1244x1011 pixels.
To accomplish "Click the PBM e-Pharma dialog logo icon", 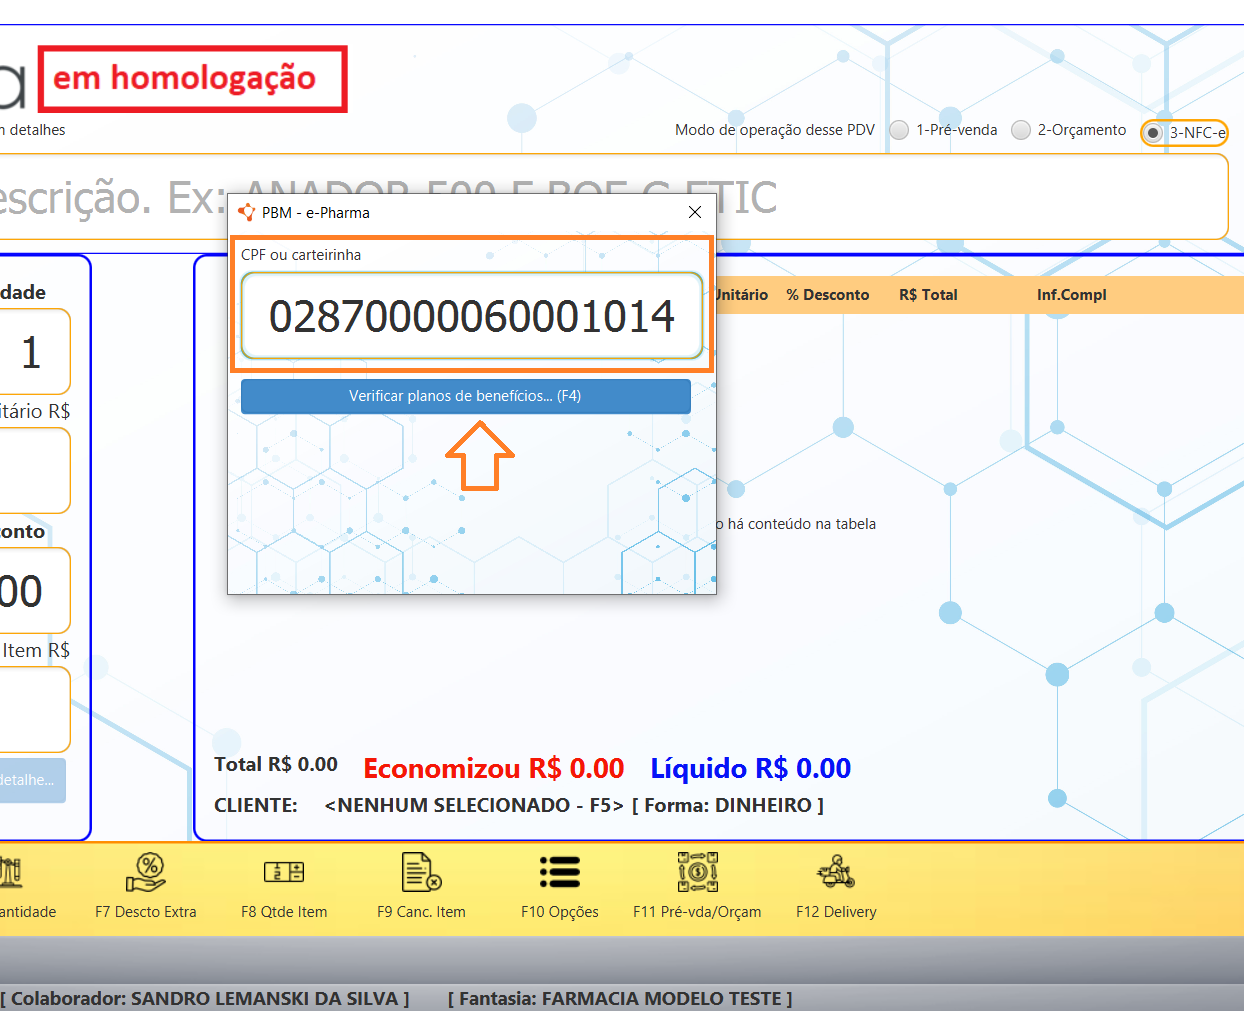I will tap(246, 212).
